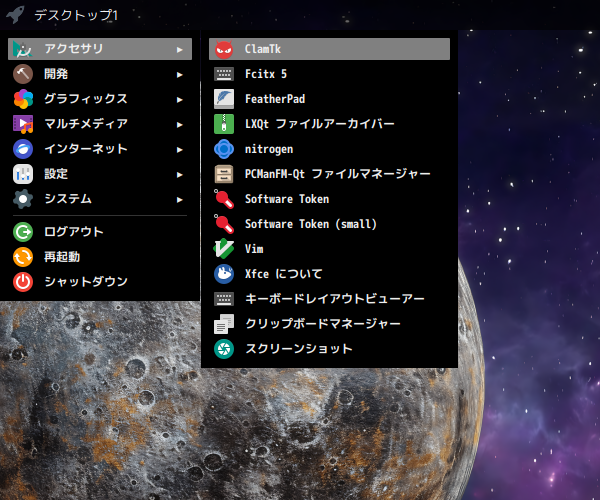The height and width of the screenshot is (500, 600).
Task: Click the 設定 sliders icon
Action: [23, 174]
